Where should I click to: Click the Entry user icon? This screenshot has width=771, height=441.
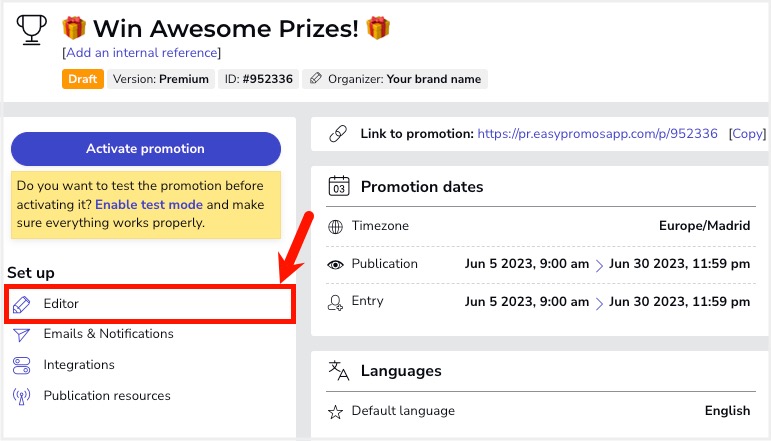336,301
